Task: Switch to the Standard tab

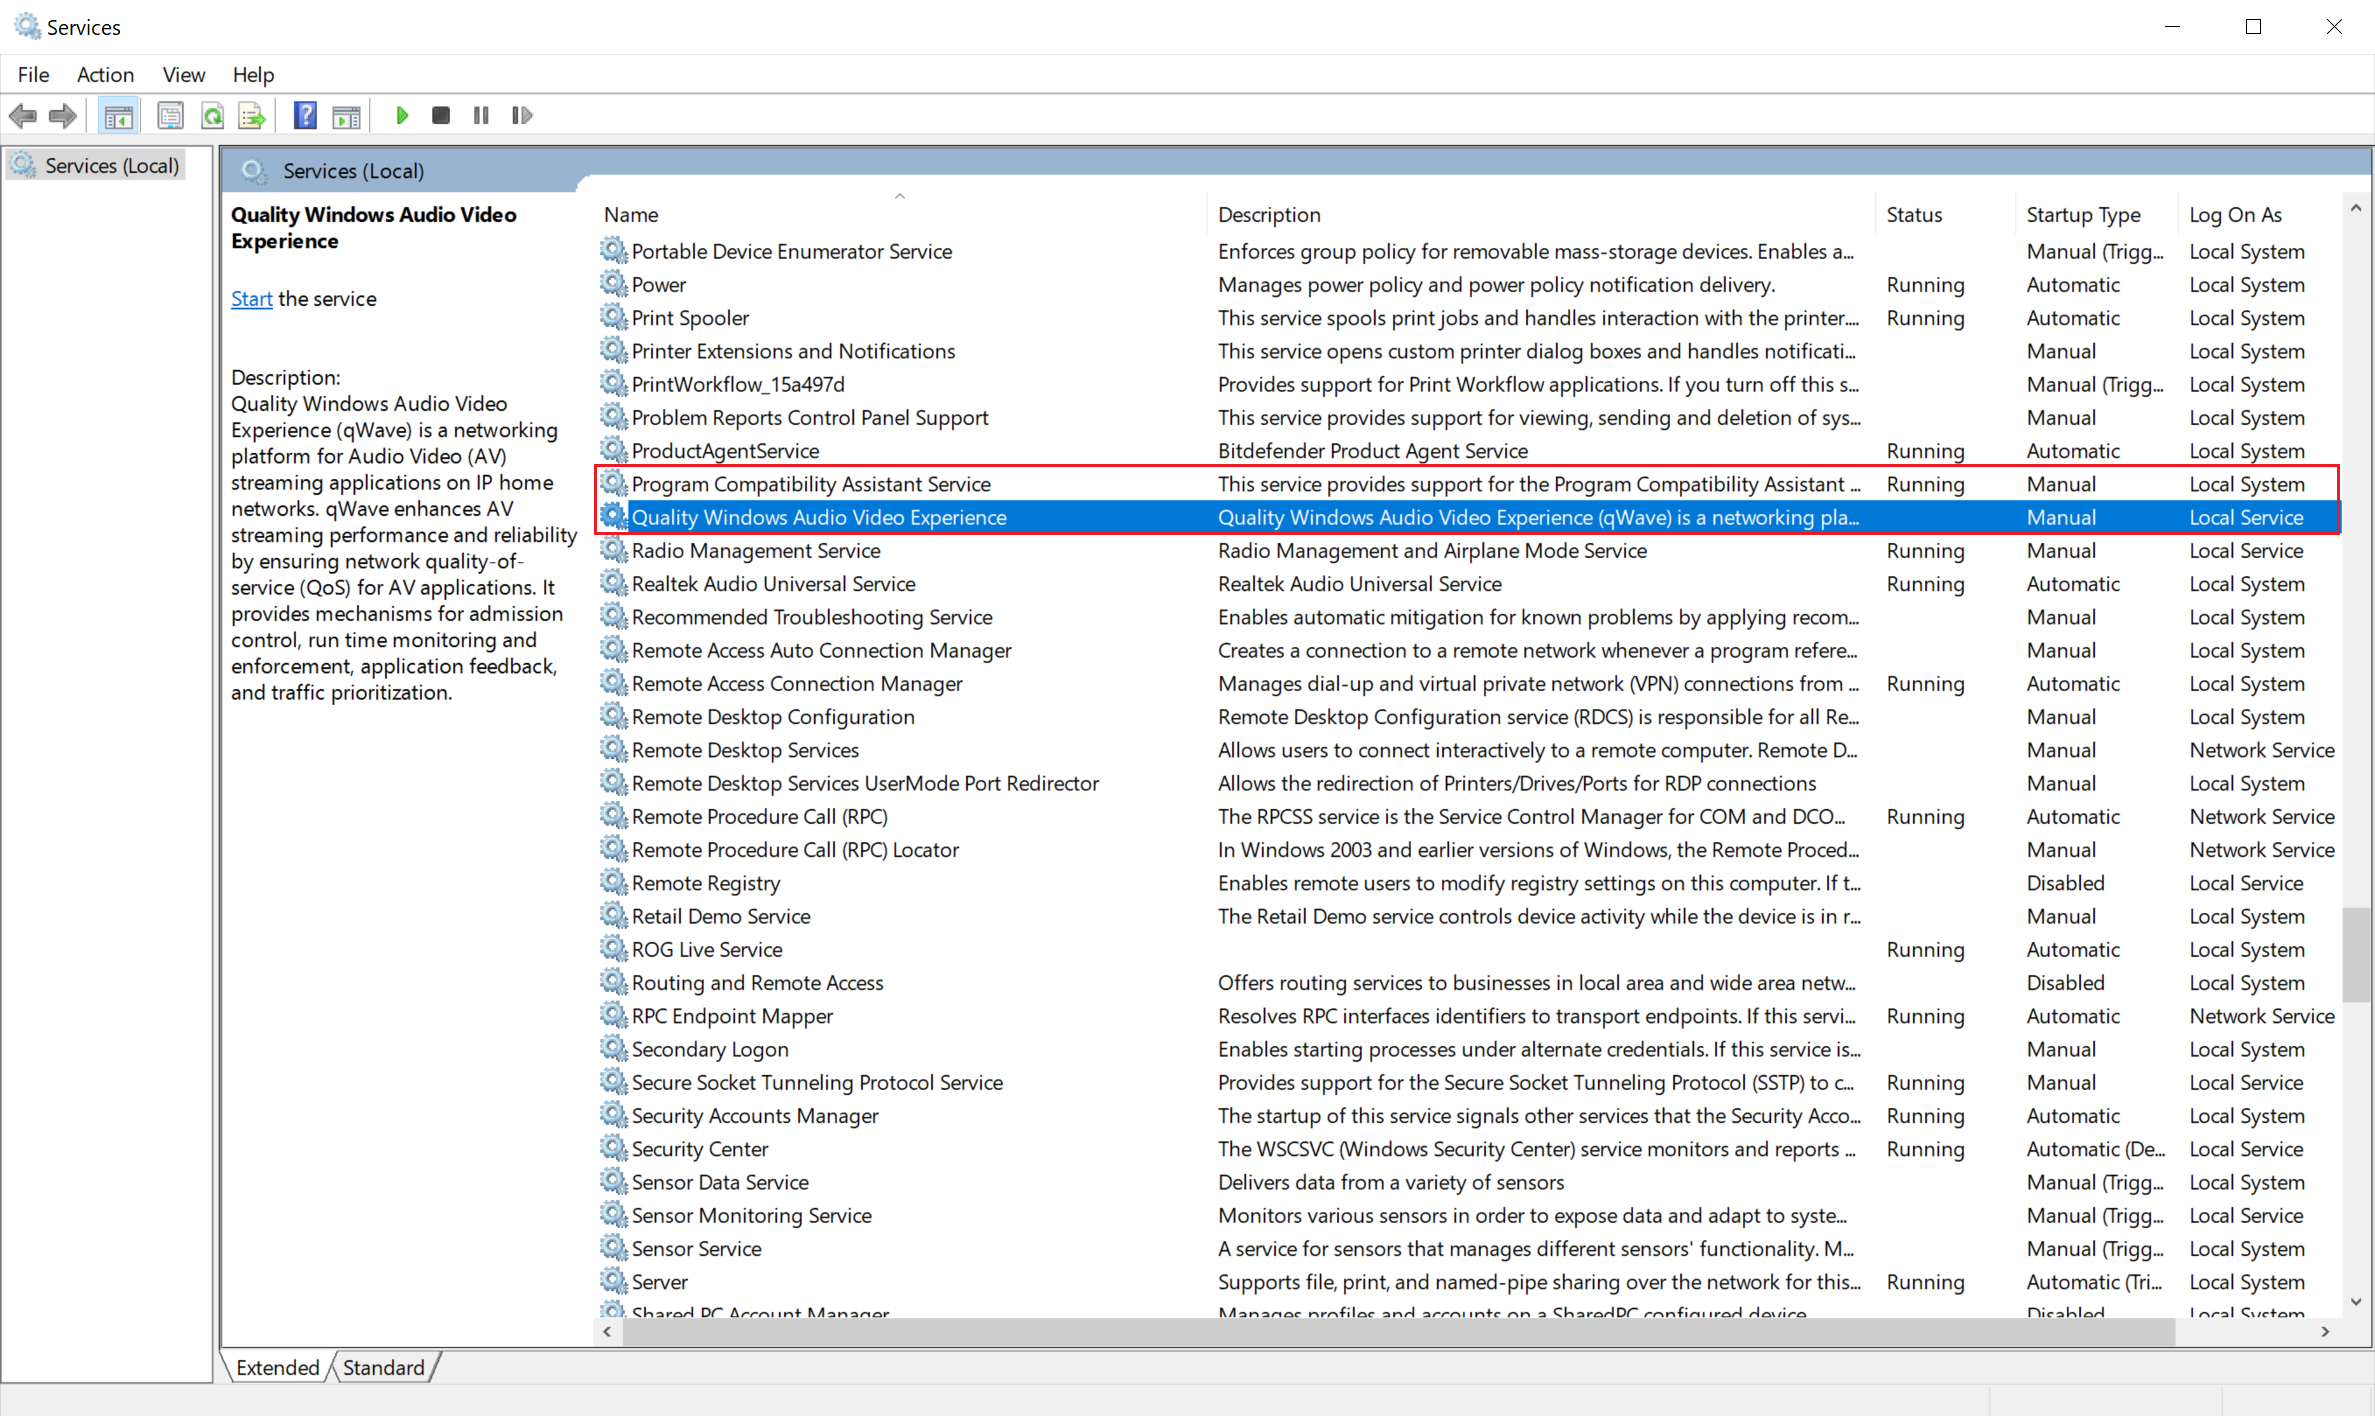Action: pos(383,1368)
